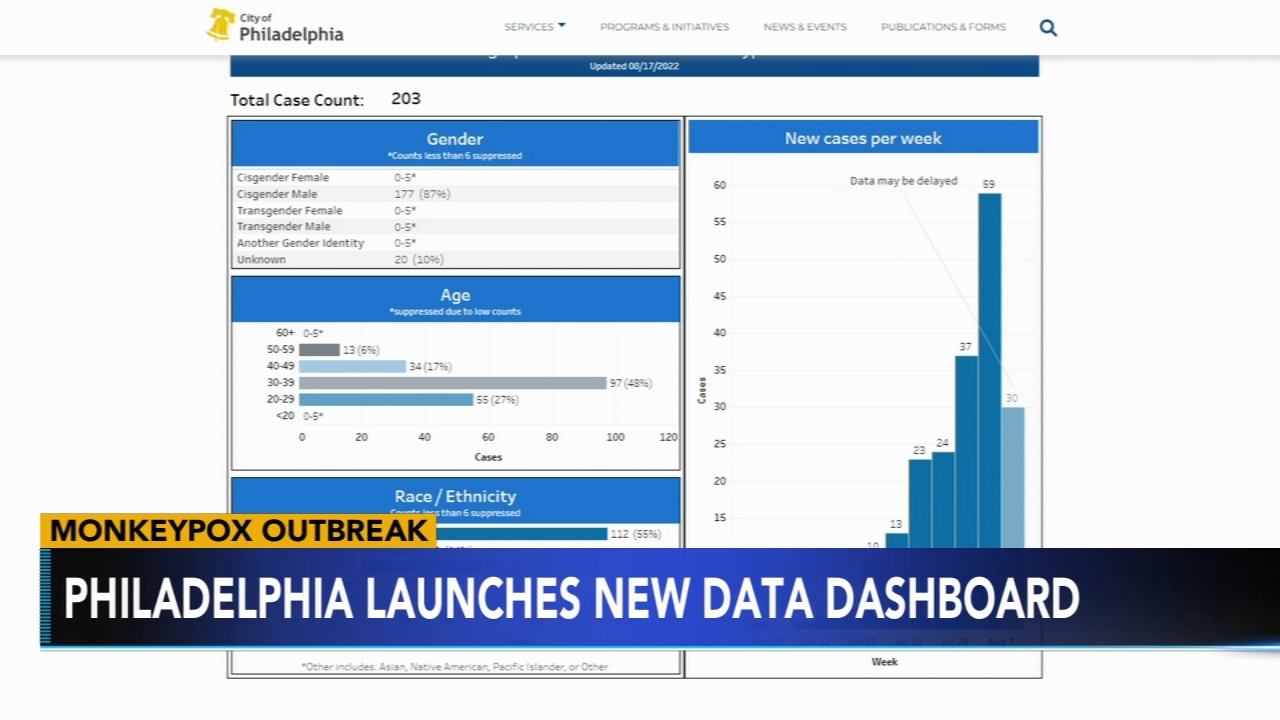Viewport: 1280px width, 720px height.
Task: Click the Data may be delayed annotation
Action: tap(904, 181)
